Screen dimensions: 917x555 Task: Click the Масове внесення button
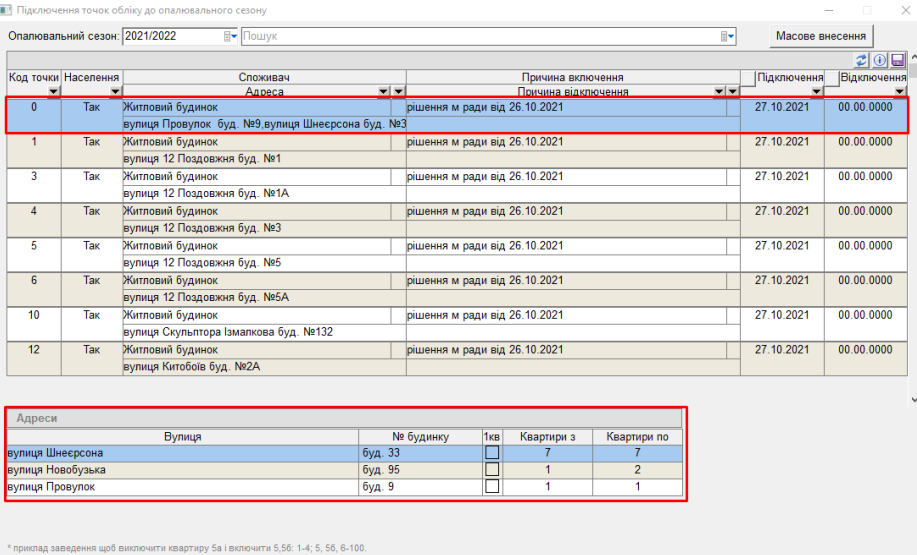[822, 35]
